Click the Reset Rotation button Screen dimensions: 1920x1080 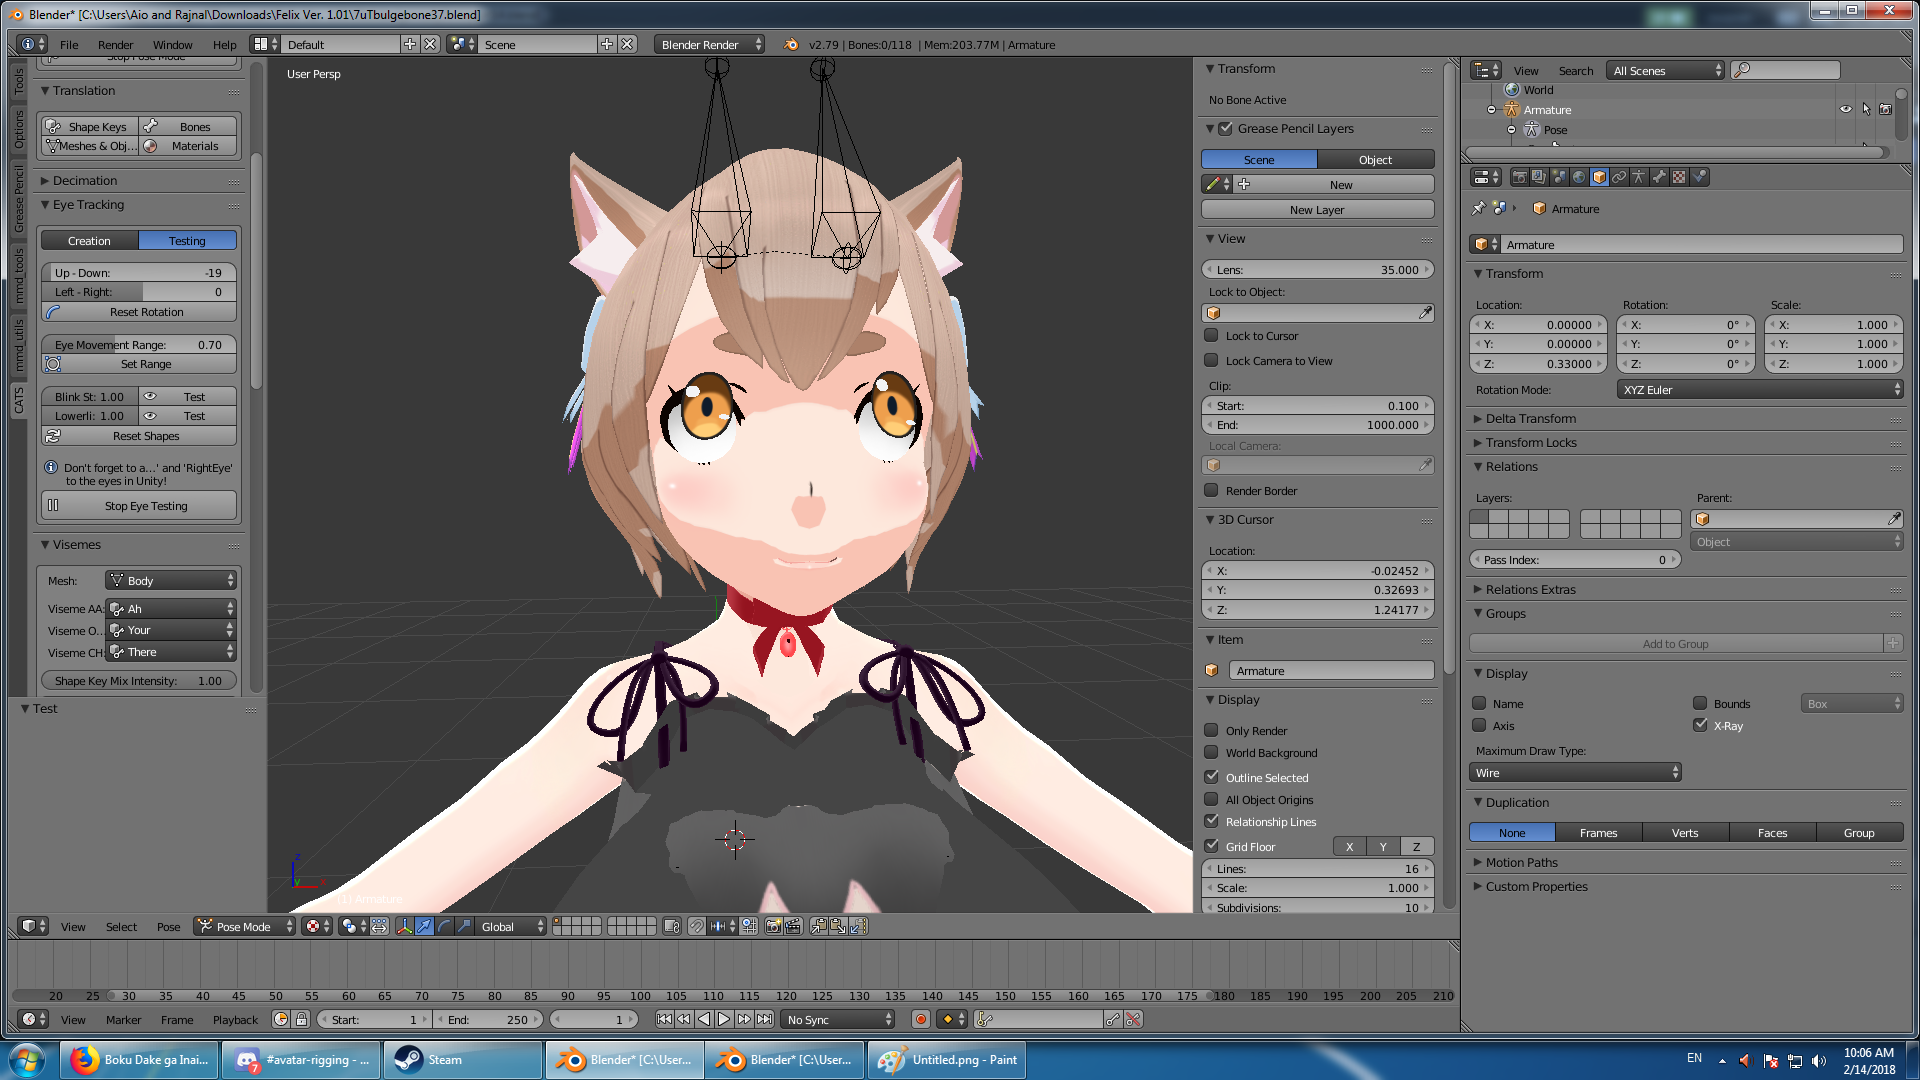click(139, 312)
